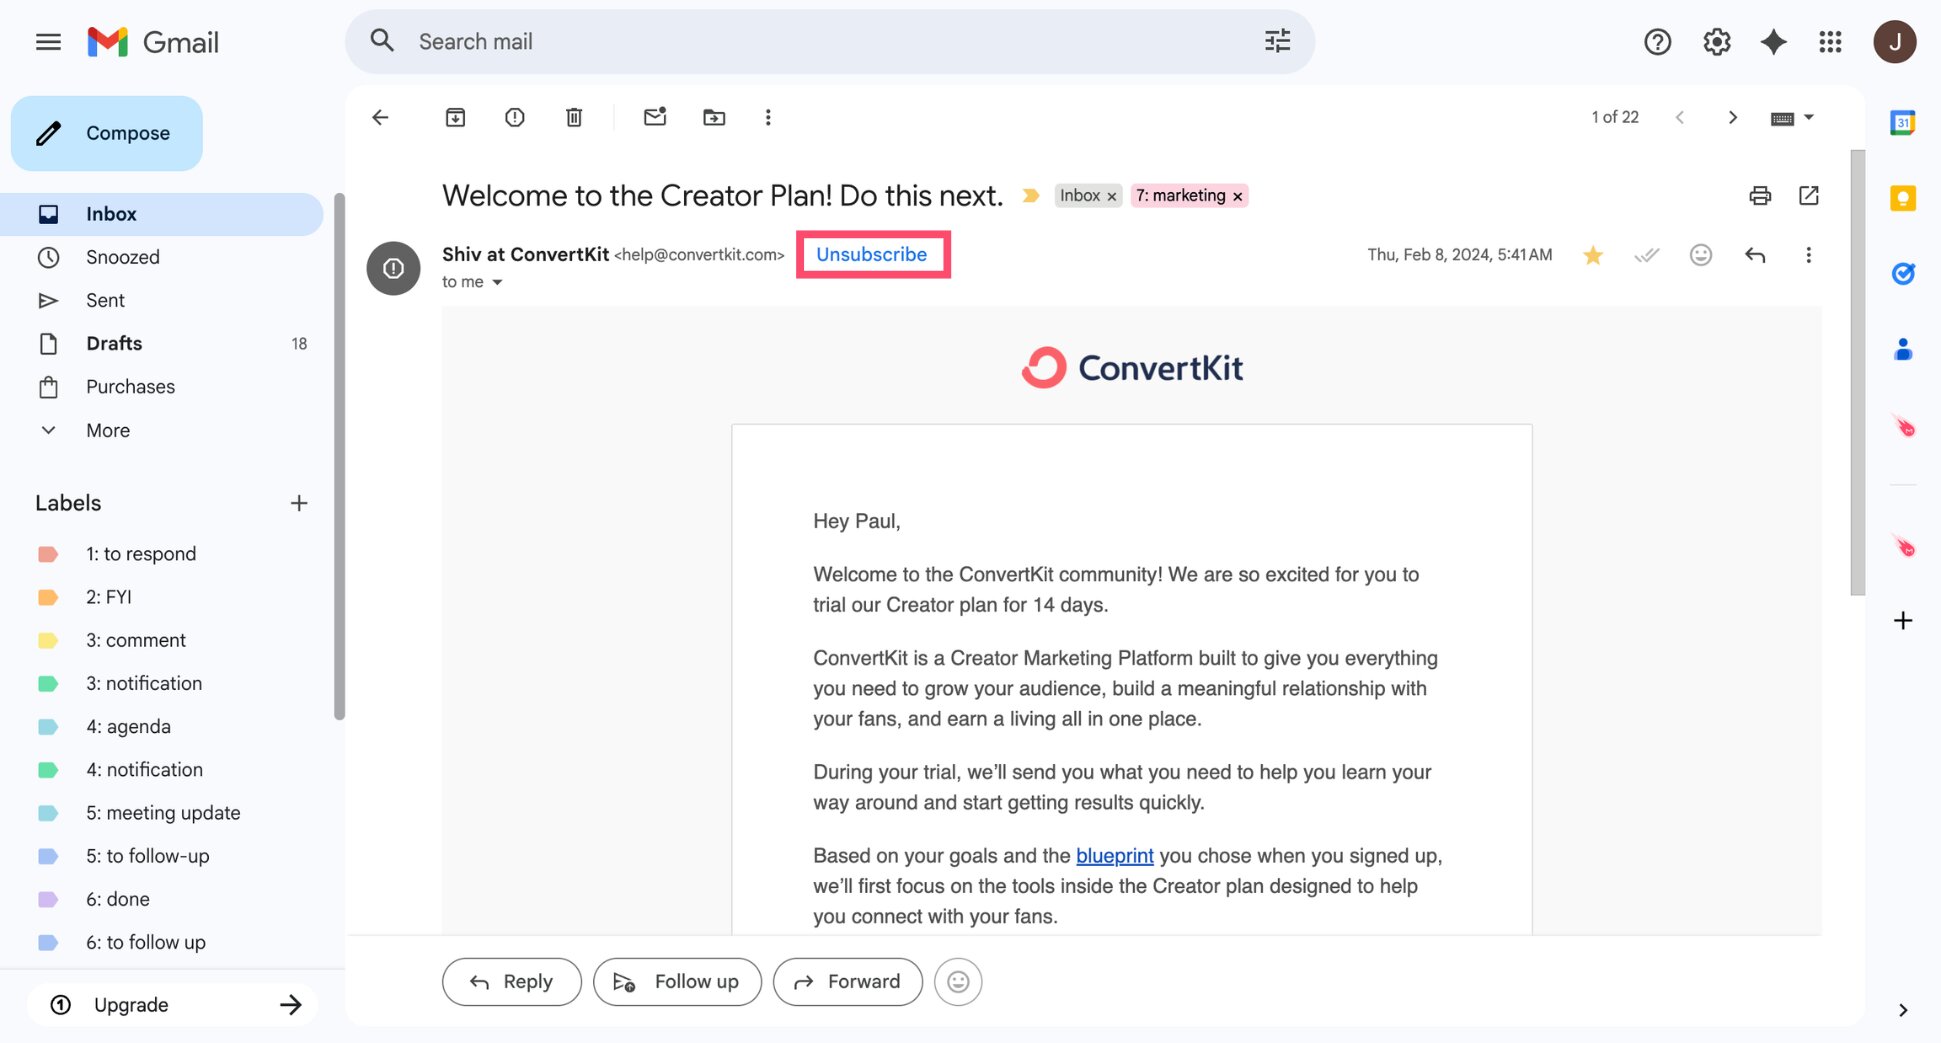The height and width of the screenshot is (1043, 1941).
Task: Click the red swatch beside '1: to respond'
Action: tap(48, 553)
